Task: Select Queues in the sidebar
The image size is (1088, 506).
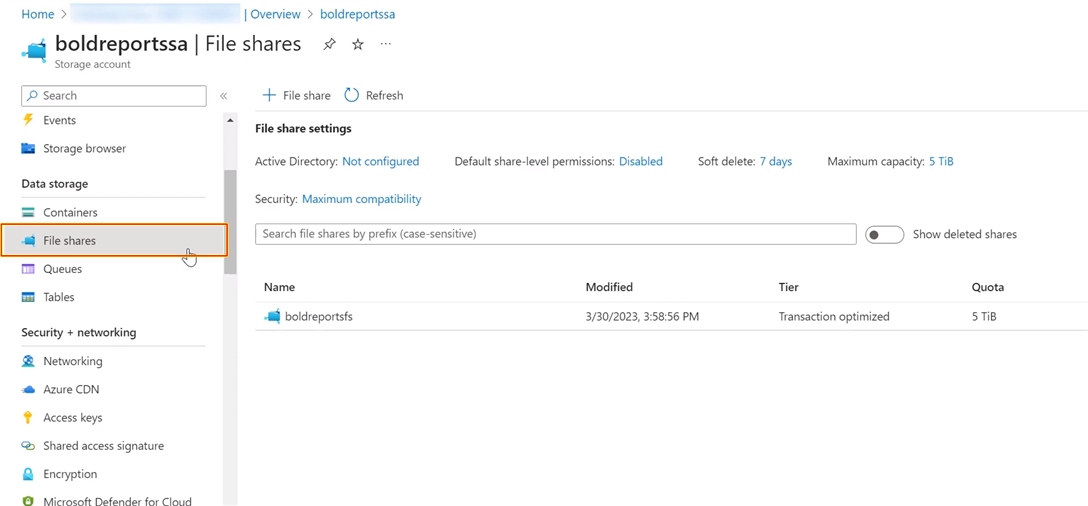Action: [x=62, y=269]
